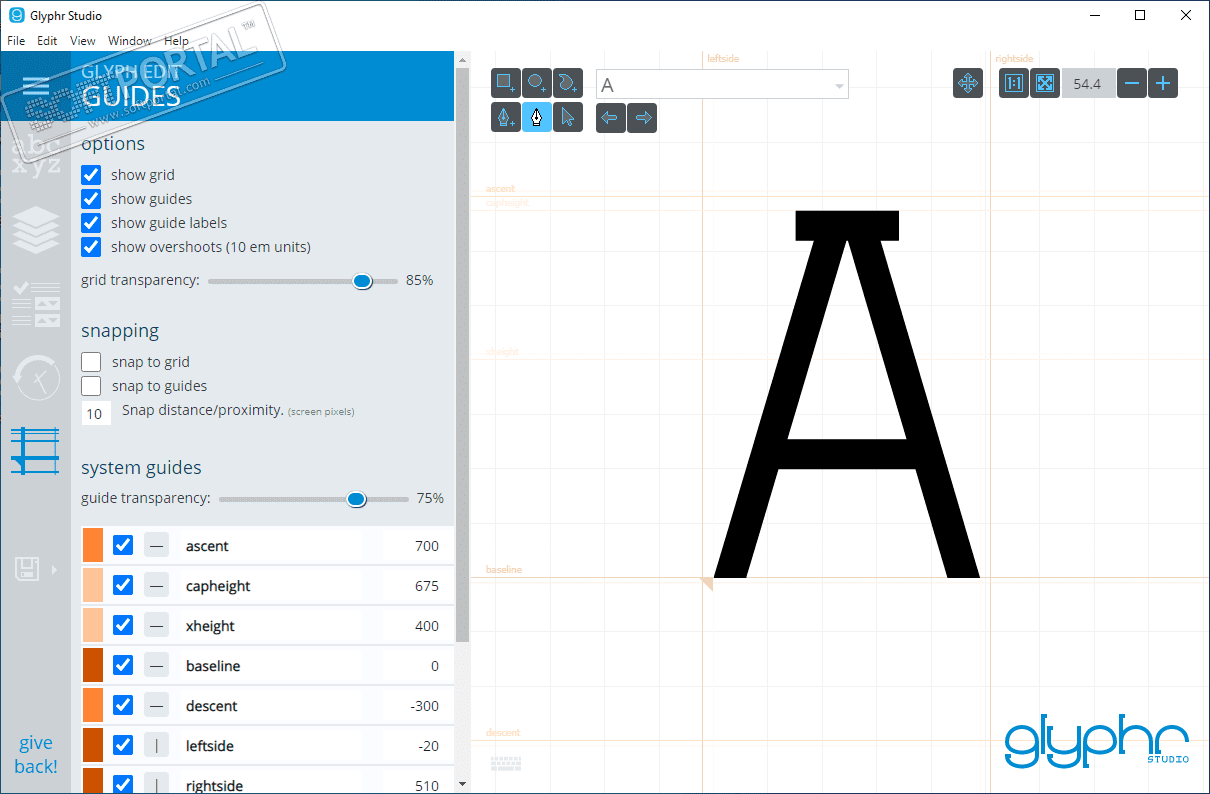Enable snap to guides
Screen dimensions: 1210x794
91,386
